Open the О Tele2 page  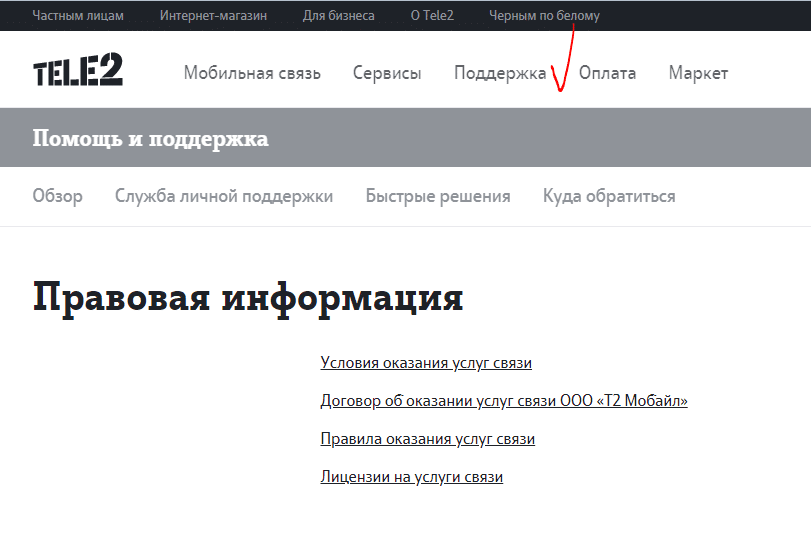(x=432, y=16)
